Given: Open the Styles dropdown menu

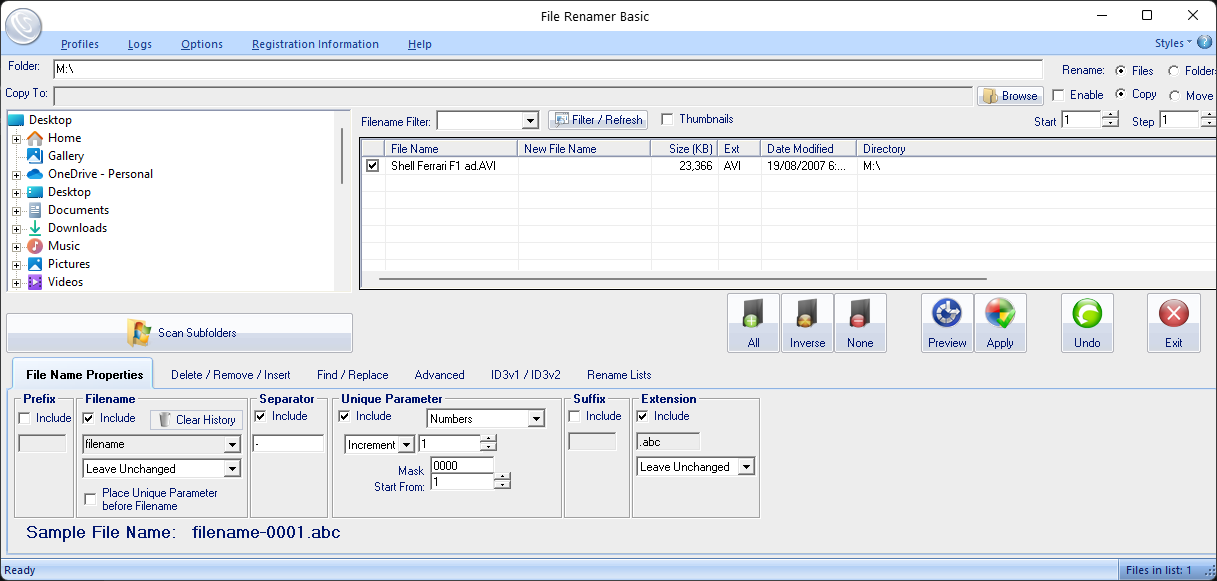Looking at the screenshot, I should [1173, 43].
